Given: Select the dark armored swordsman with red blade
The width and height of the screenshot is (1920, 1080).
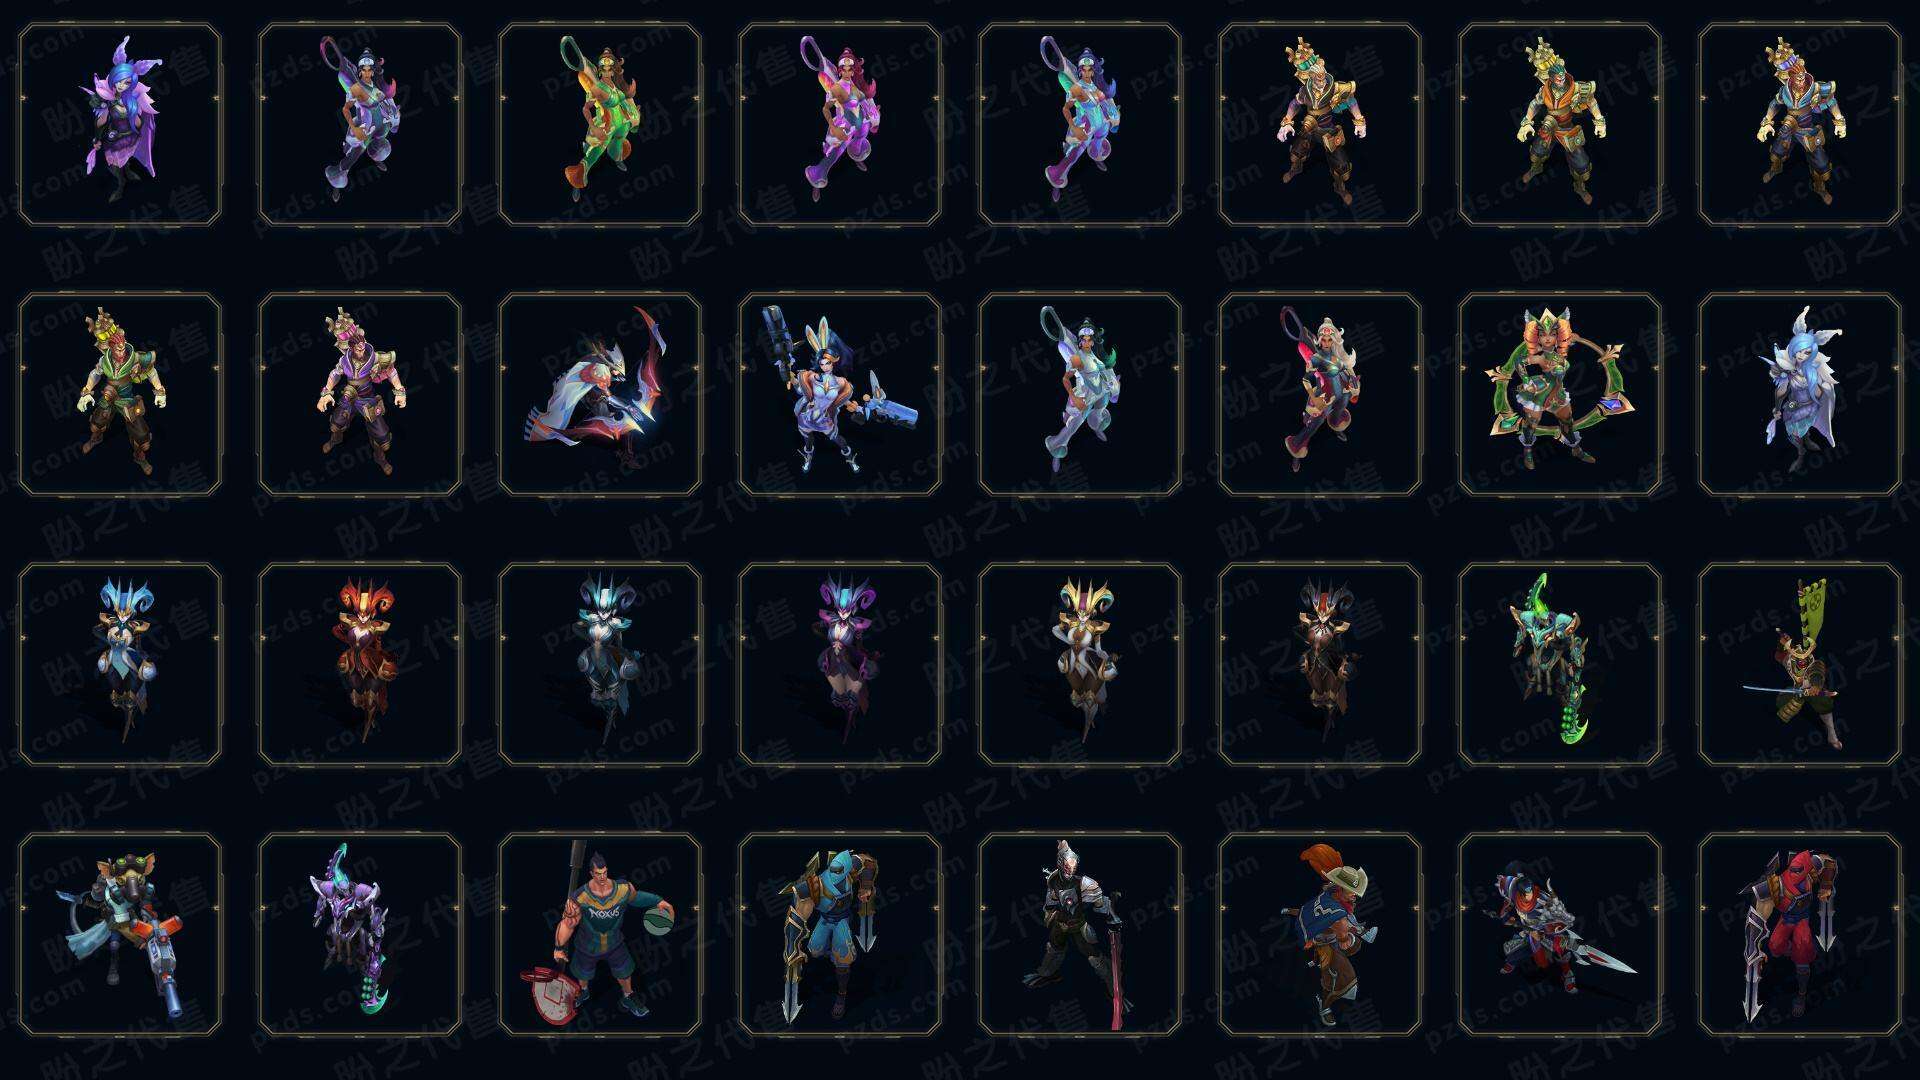Looking at the screenshot, I should point(1080,934).
